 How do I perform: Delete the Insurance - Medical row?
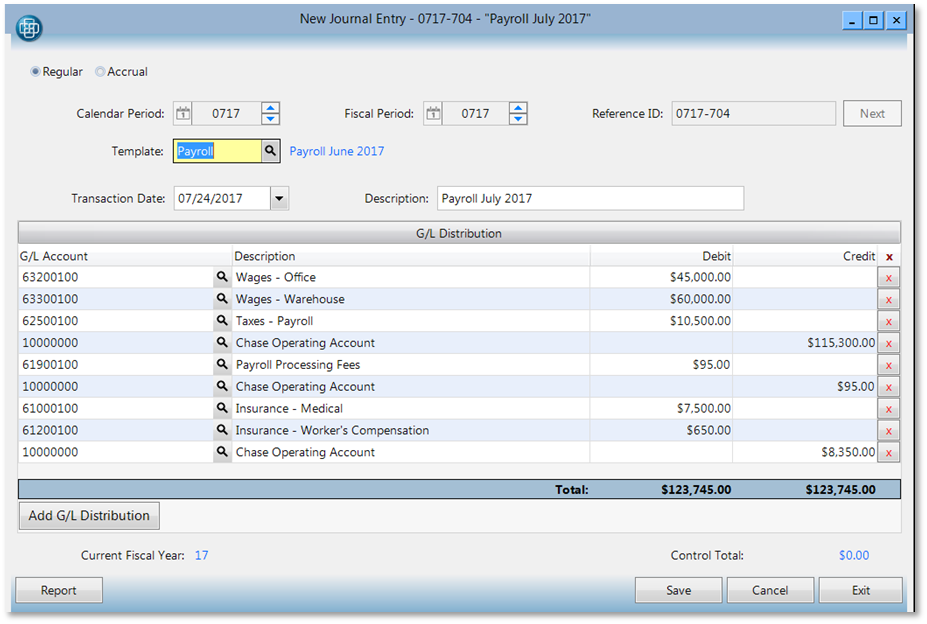pyautogui.click(x=888, y=408)
